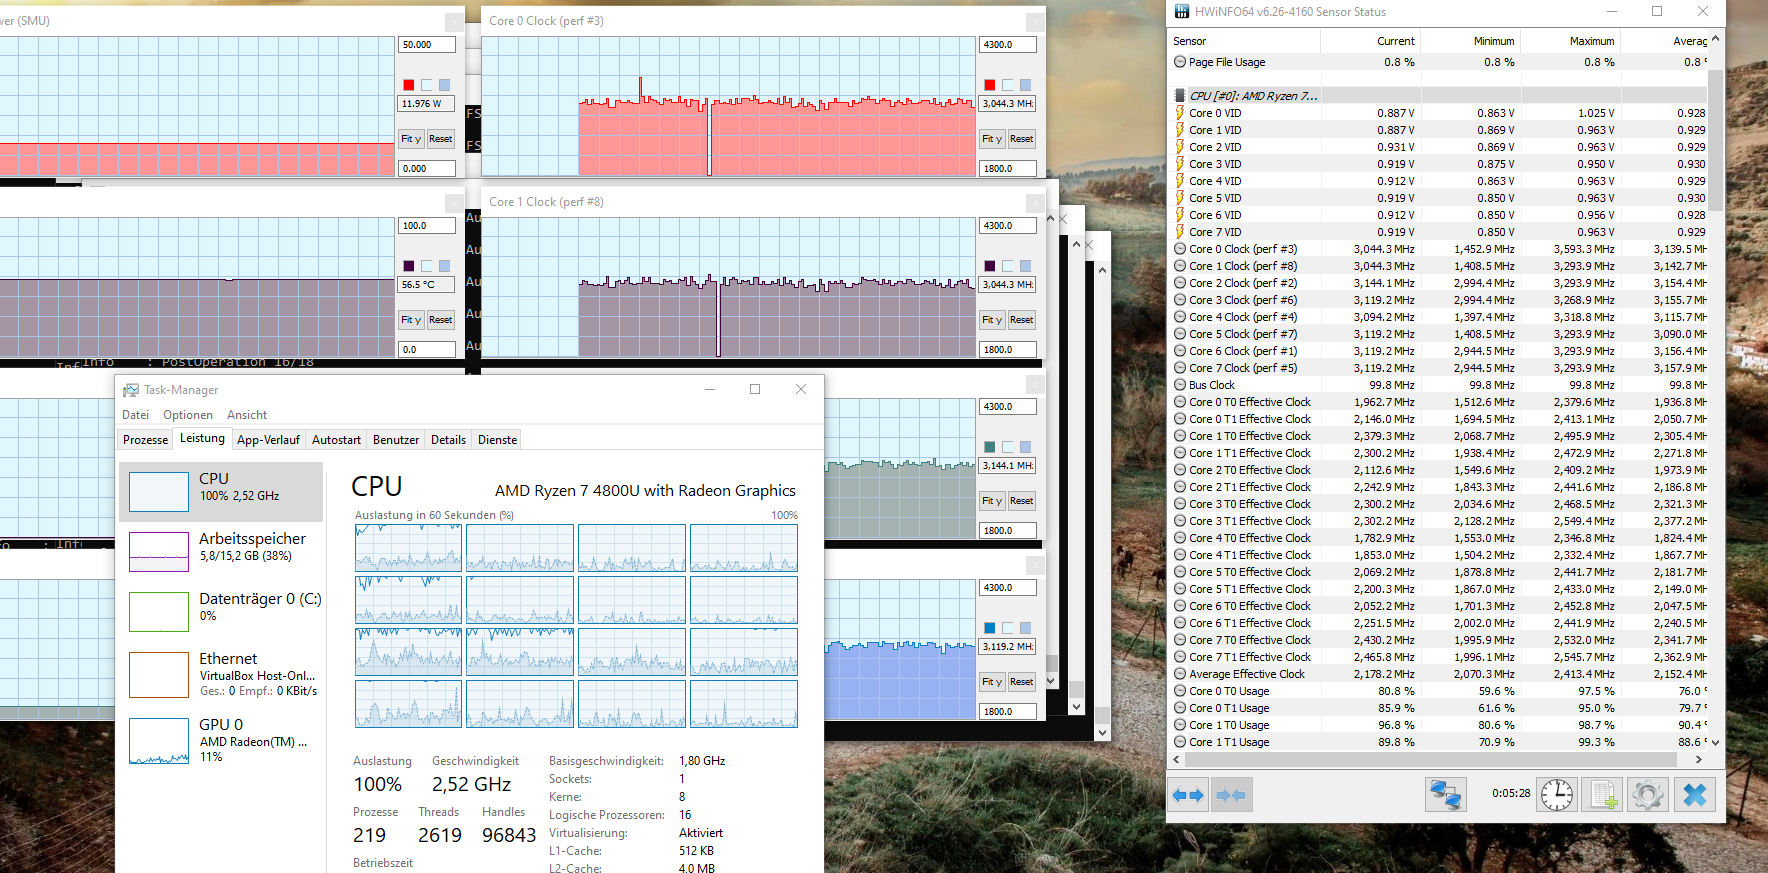Image resolution: width=1768 pixels, height=873 pixels.
Task: Click the Sensor column header in HWiNFO
Action: click(x=1244, y=41)
